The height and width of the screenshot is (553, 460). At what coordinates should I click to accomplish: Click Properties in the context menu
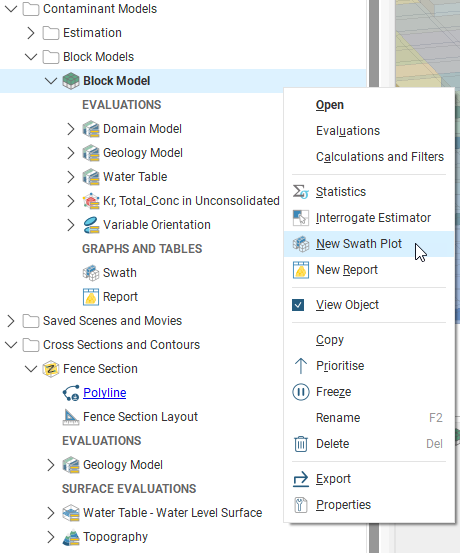click(x=343, y=505)
